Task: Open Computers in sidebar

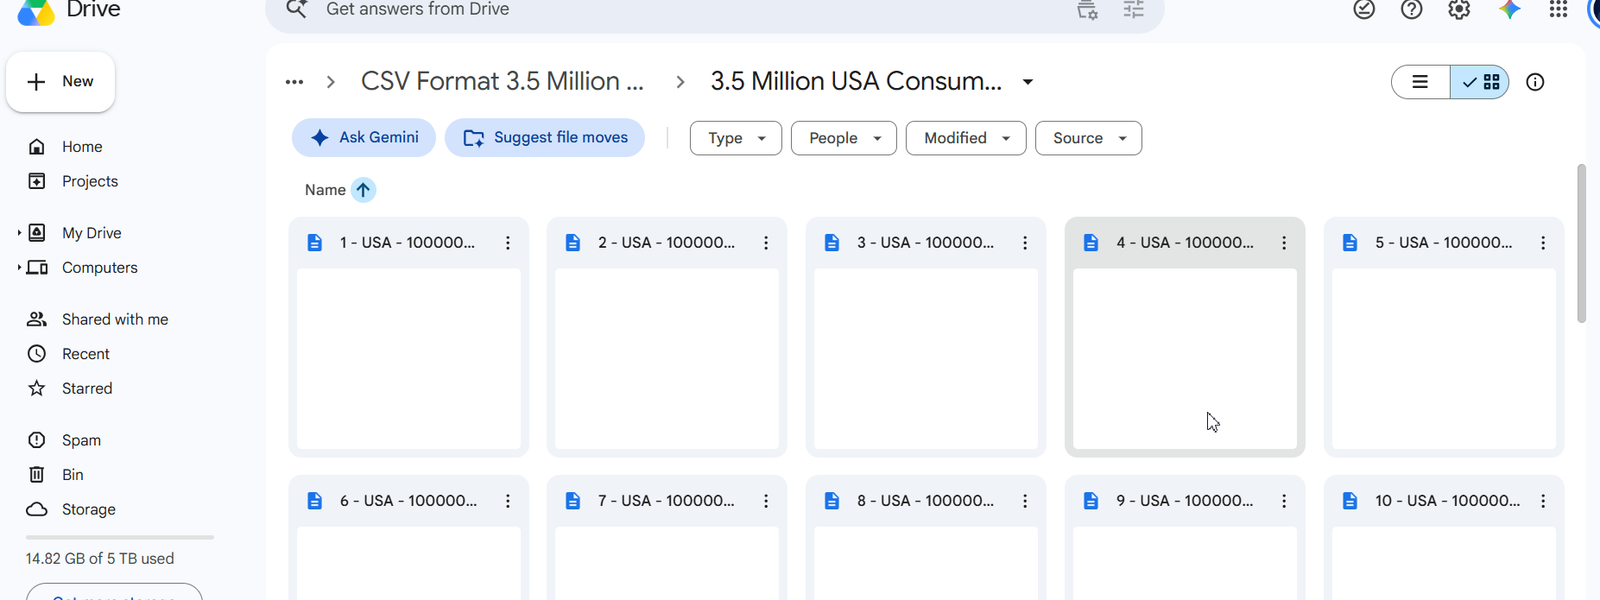Action: pos(100,268)
